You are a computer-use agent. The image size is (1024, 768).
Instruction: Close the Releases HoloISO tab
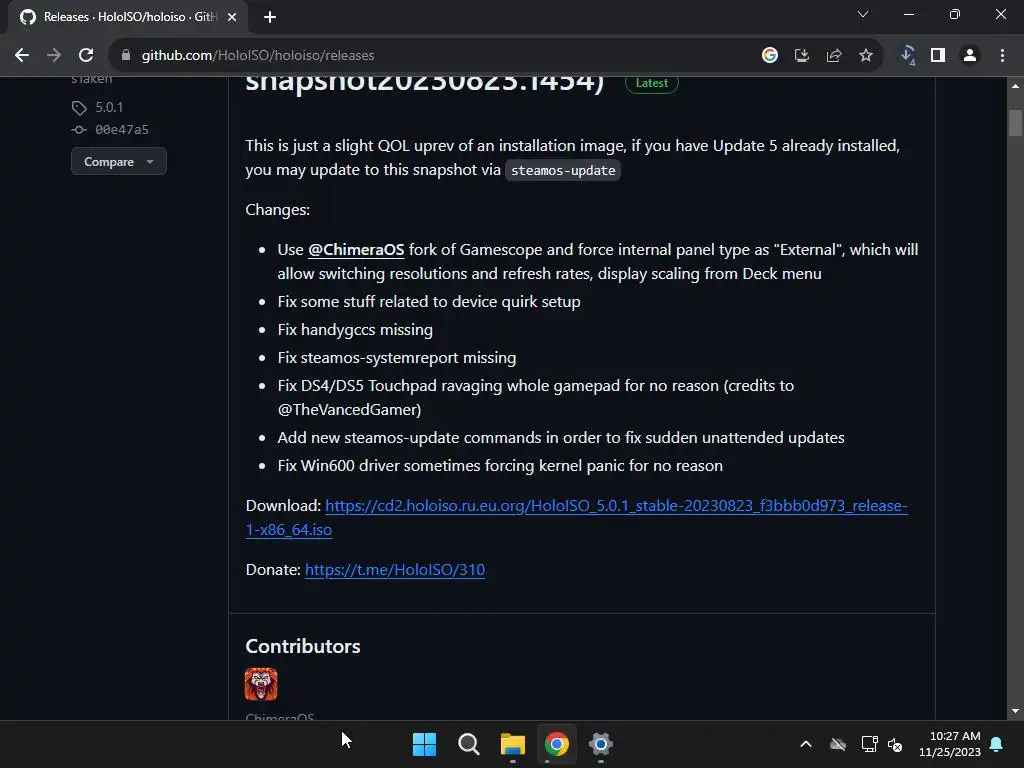pyautogui.click(x=232, y=17)
